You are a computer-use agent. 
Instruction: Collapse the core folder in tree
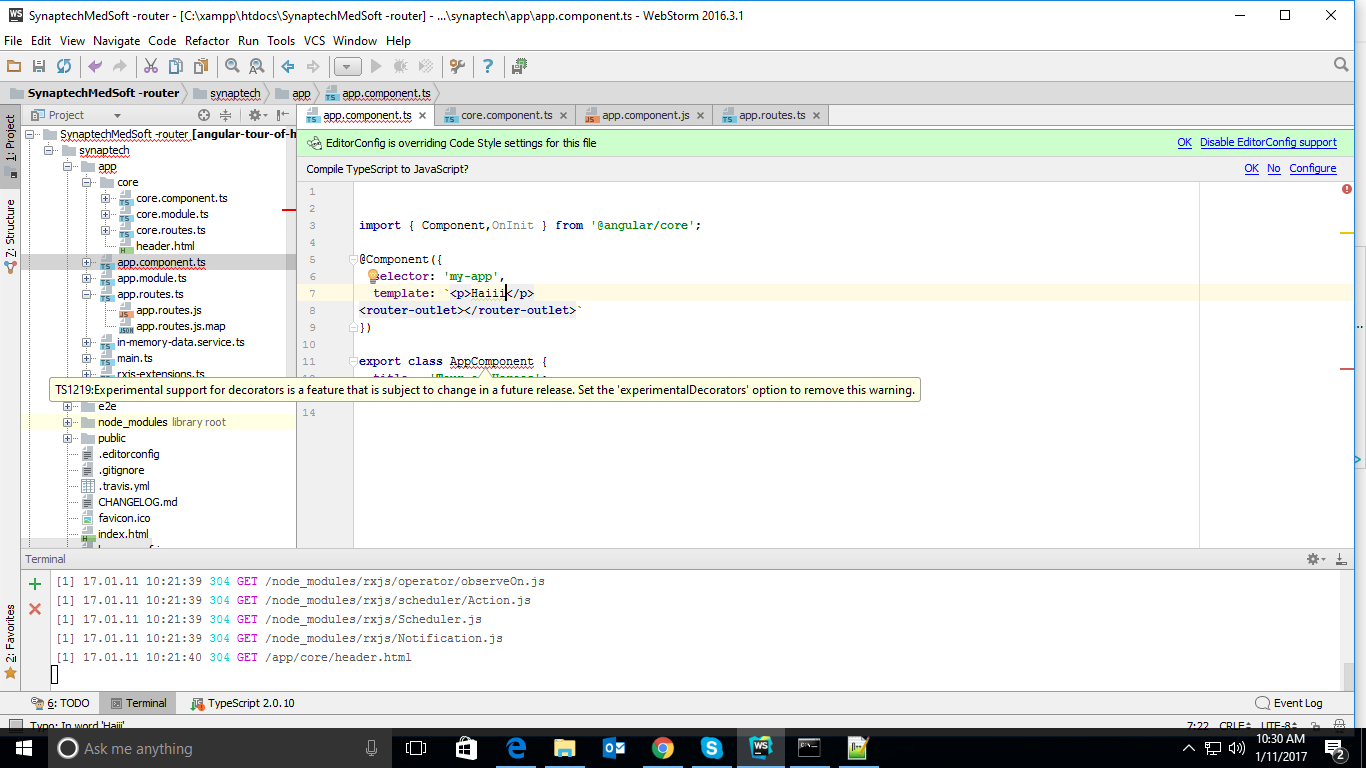[87, 183]
